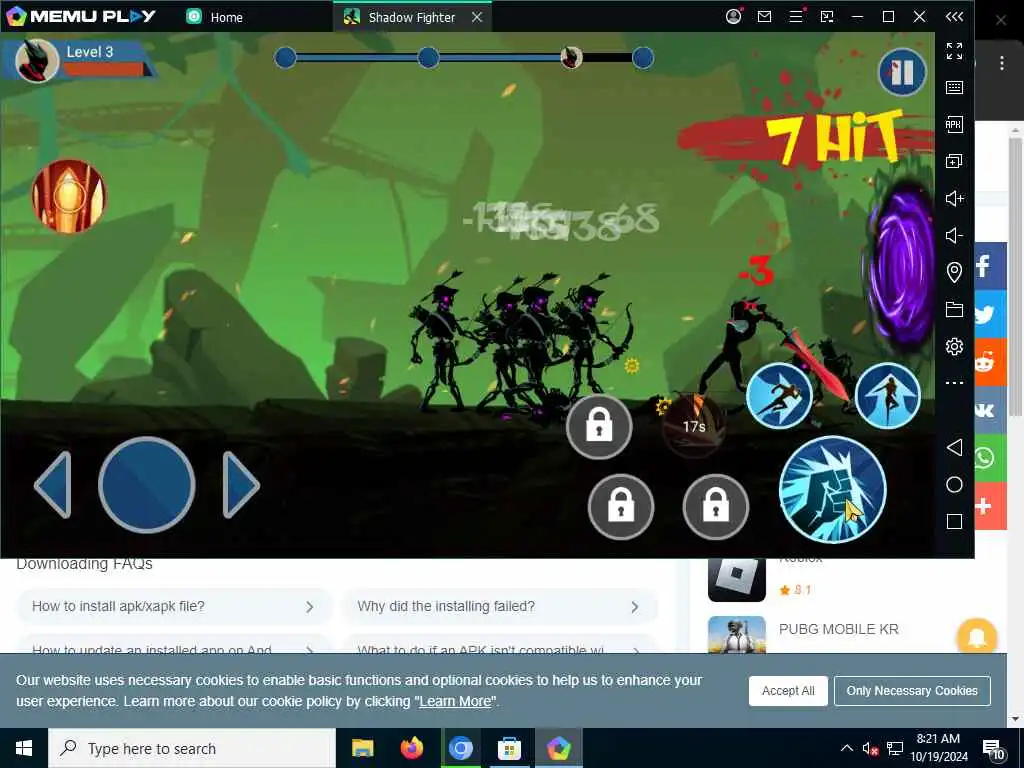Click Only Necessary Cookies button
Image resolution: width=1024 pixels, height=768 pixels.
(x=912, y=691)
